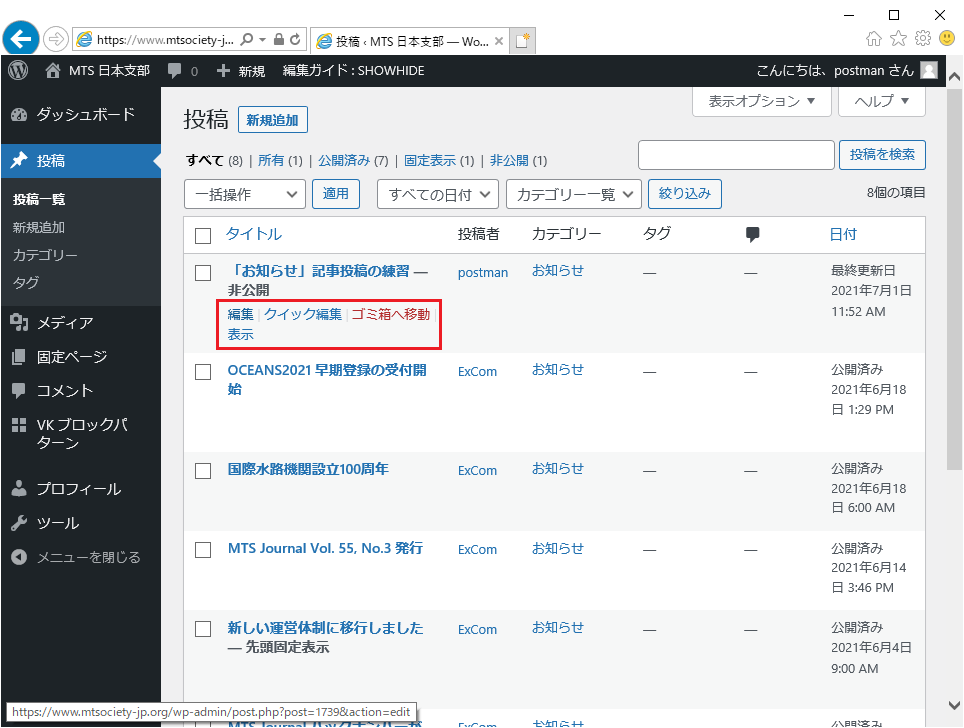The width and height of the screenshot is (964, 728).
Task: Click the comment bubble column header icon
Action: pos(753,235)
